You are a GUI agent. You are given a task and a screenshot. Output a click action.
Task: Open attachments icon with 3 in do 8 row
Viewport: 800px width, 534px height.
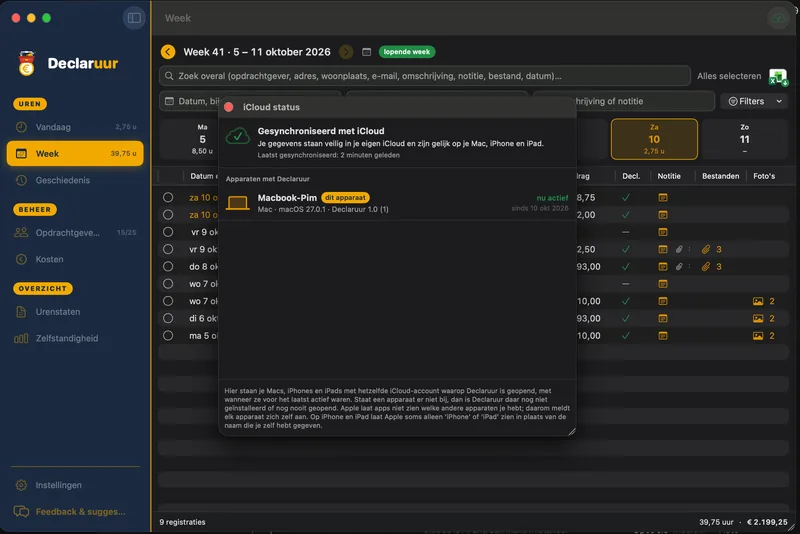[711, 267]
